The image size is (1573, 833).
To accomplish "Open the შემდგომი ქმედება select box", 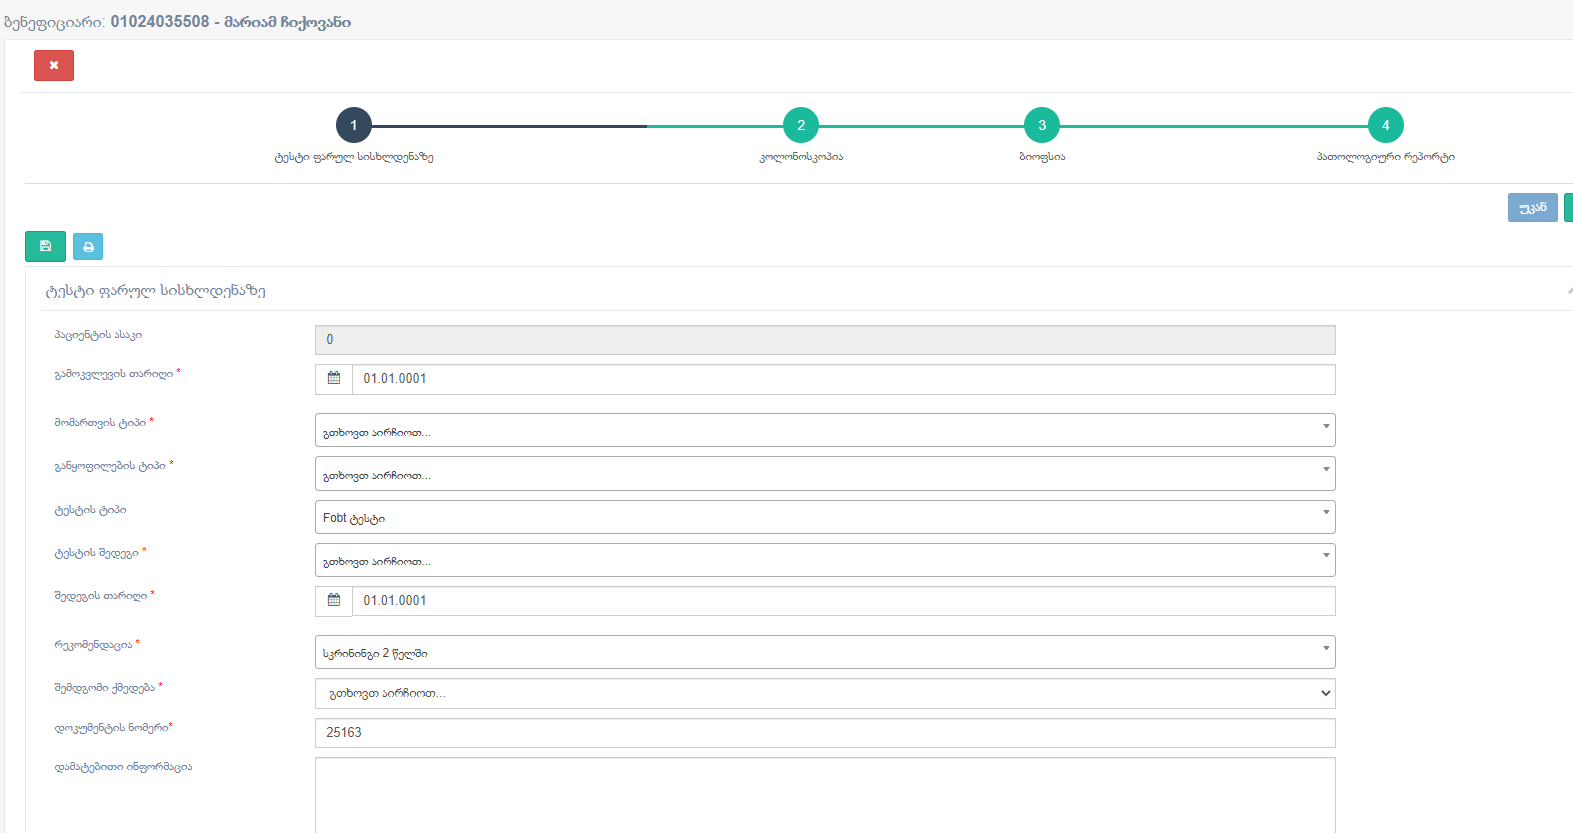I will click(824, 693).
